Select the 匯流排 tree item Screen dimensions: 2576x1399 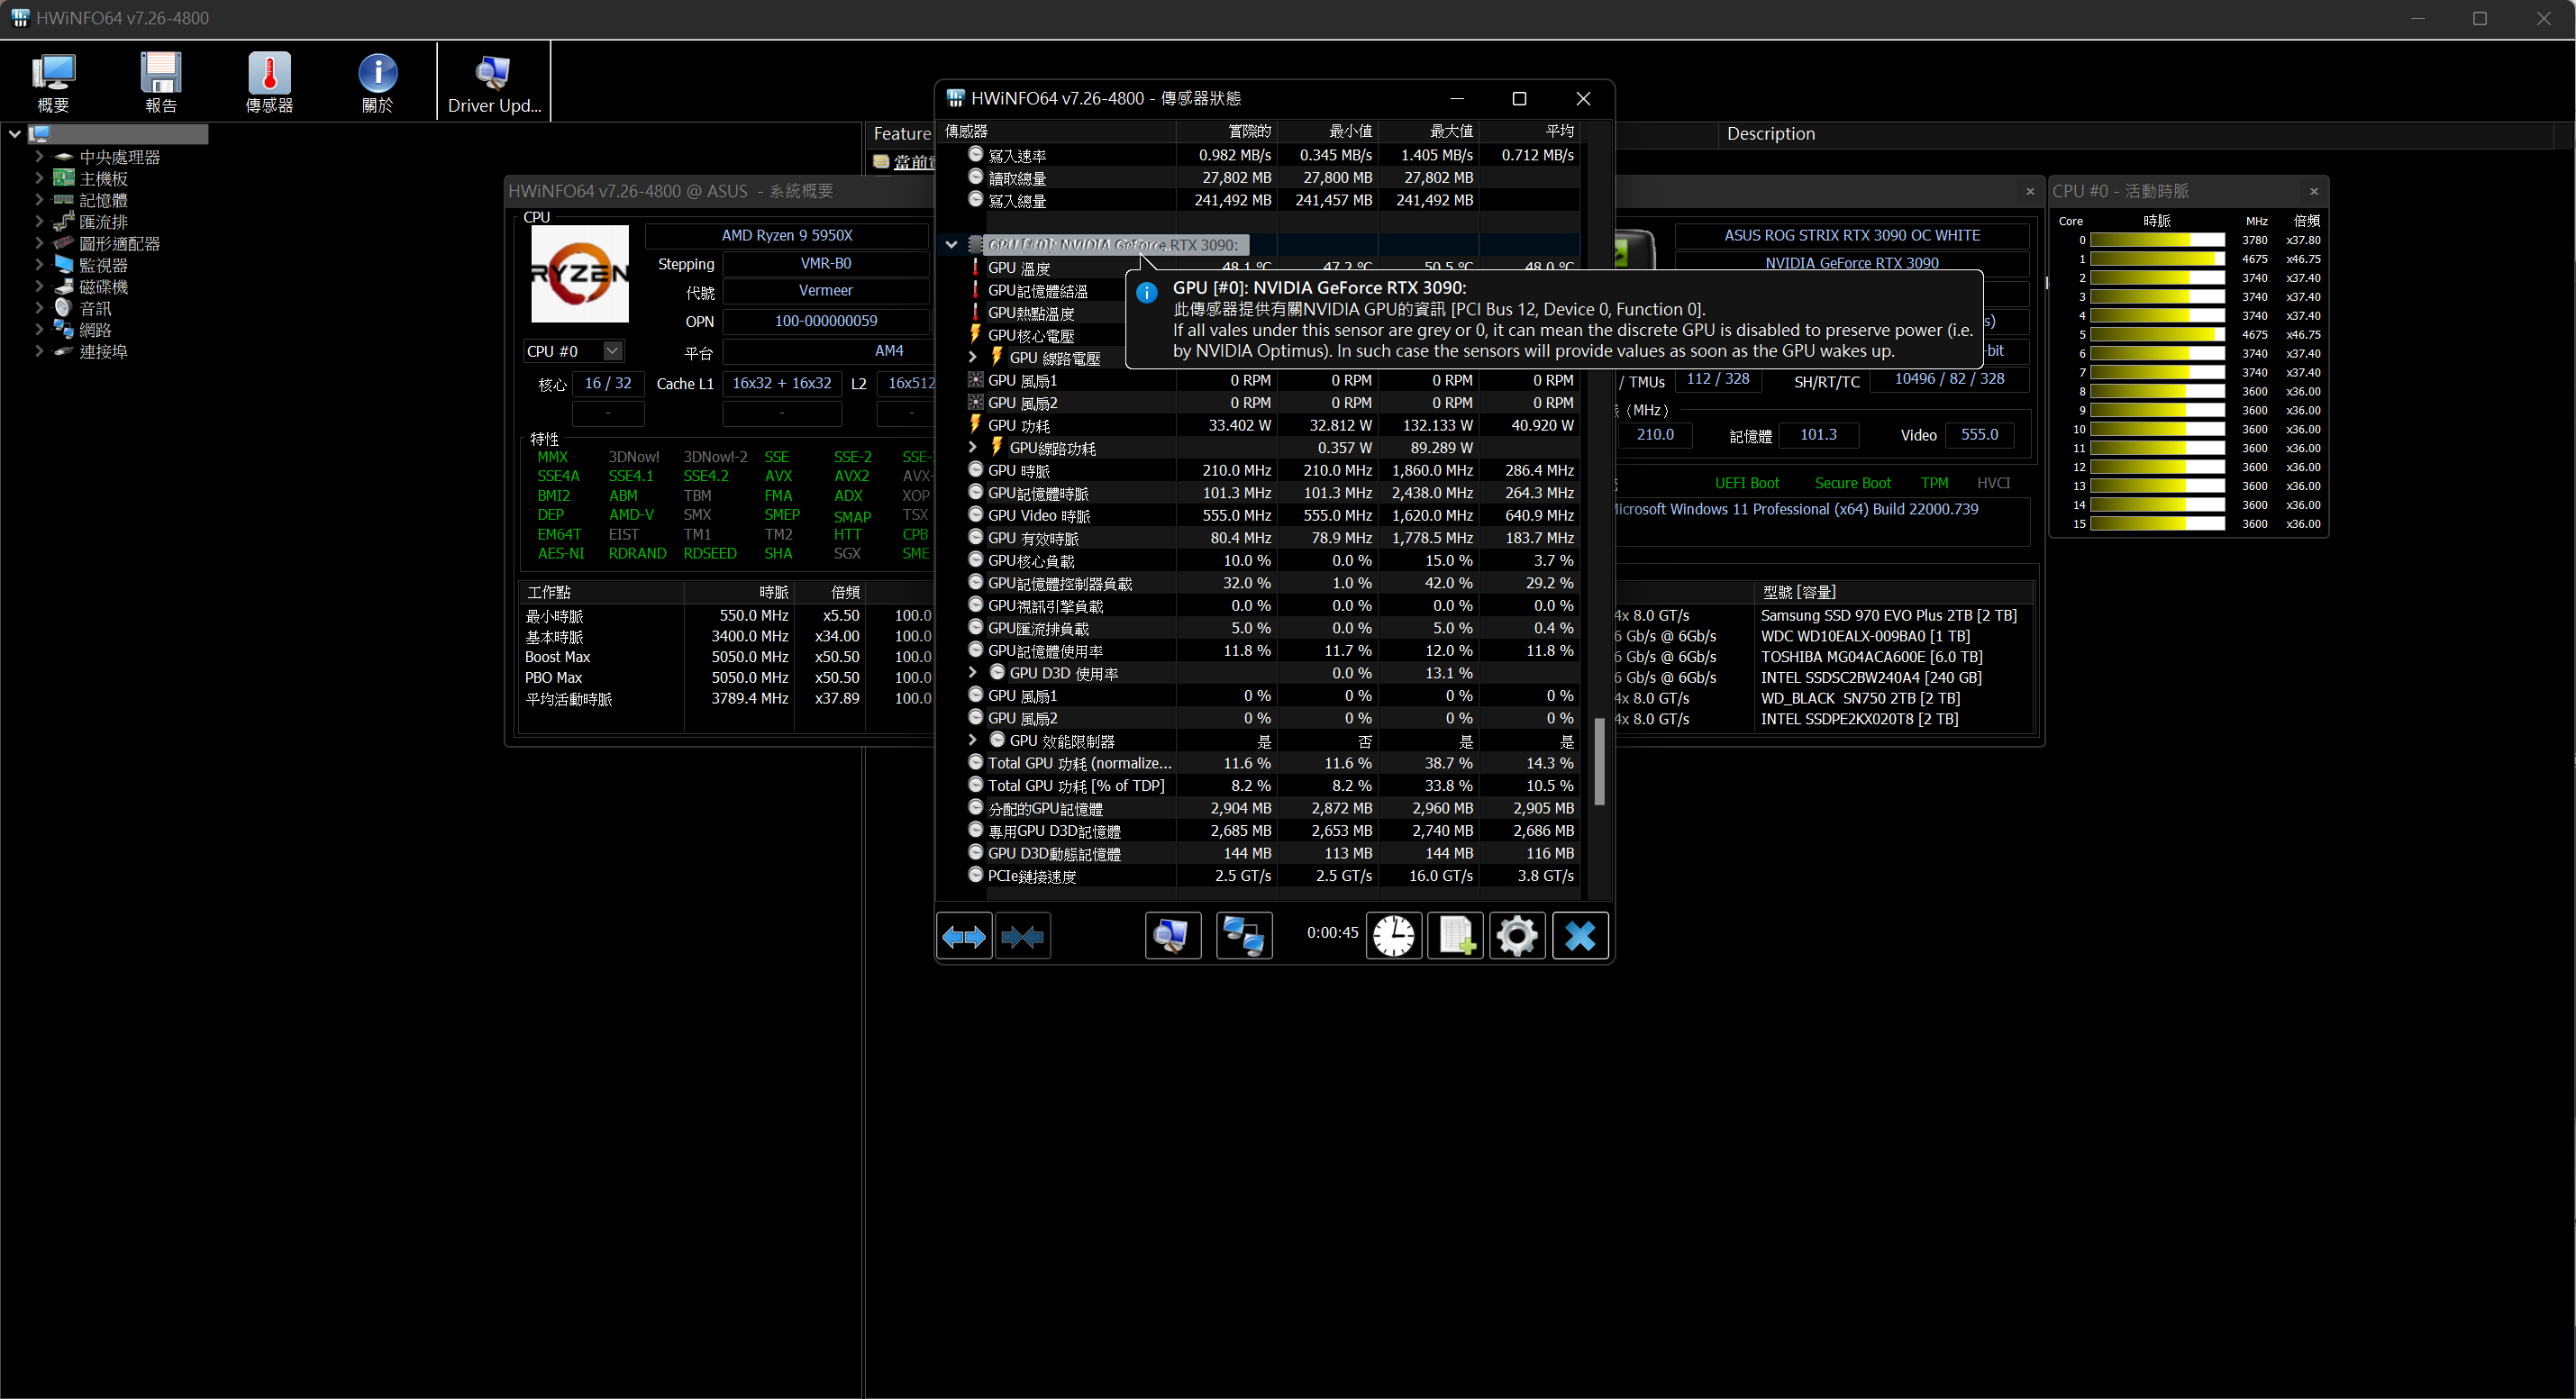coord(103,222)
